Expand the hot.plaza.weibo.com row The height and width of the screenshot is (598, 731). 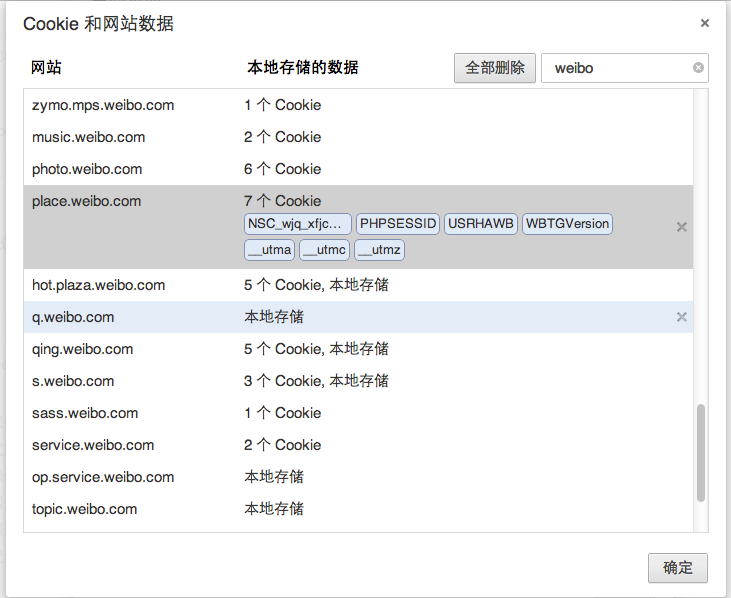point(98,285)
